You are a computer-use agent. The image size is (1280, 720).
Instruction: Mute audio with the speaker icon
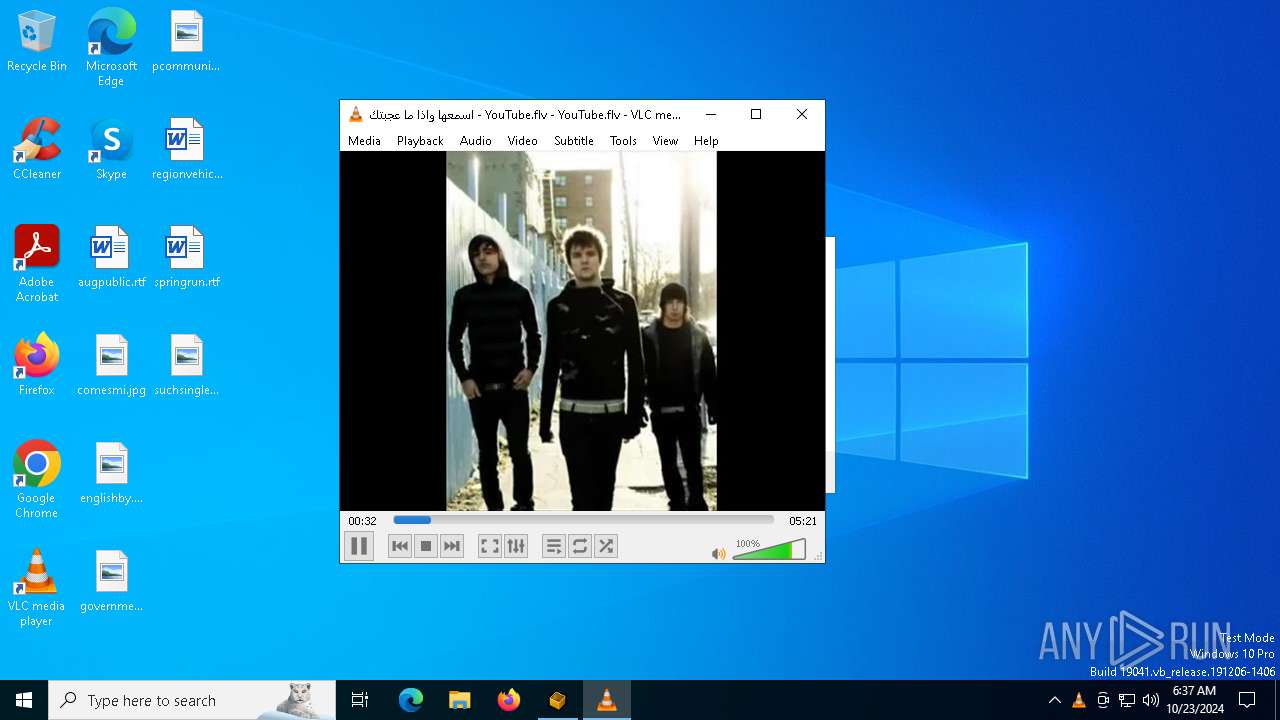[x=718, y=553]
